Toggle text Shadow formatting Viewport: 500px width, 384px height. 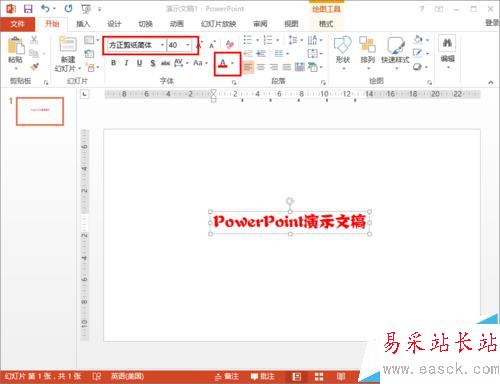click(152, 63)
